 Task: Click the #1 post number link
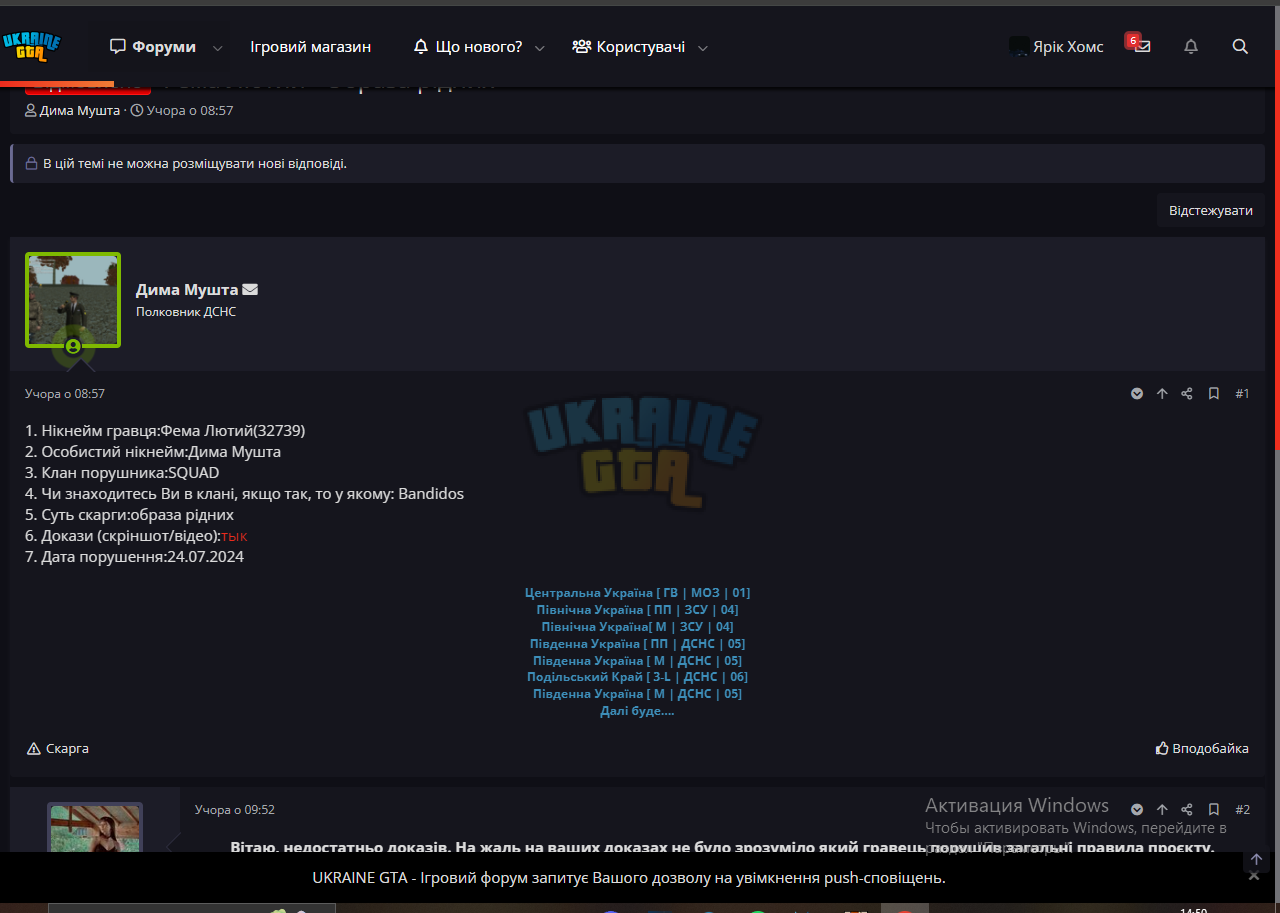click(1242, 394)
